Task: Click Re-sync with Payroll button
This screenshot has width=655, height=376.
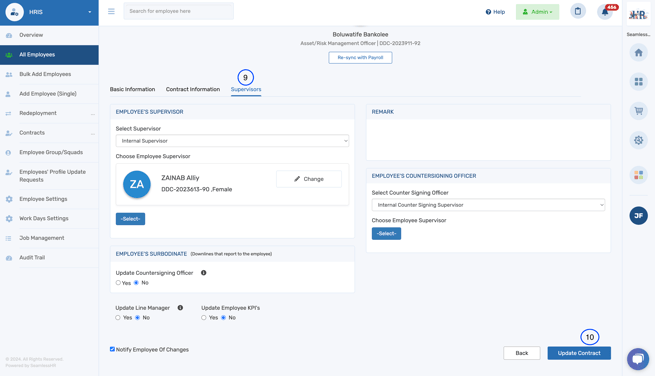Action: pyautogui.click(x=360, y=58)
